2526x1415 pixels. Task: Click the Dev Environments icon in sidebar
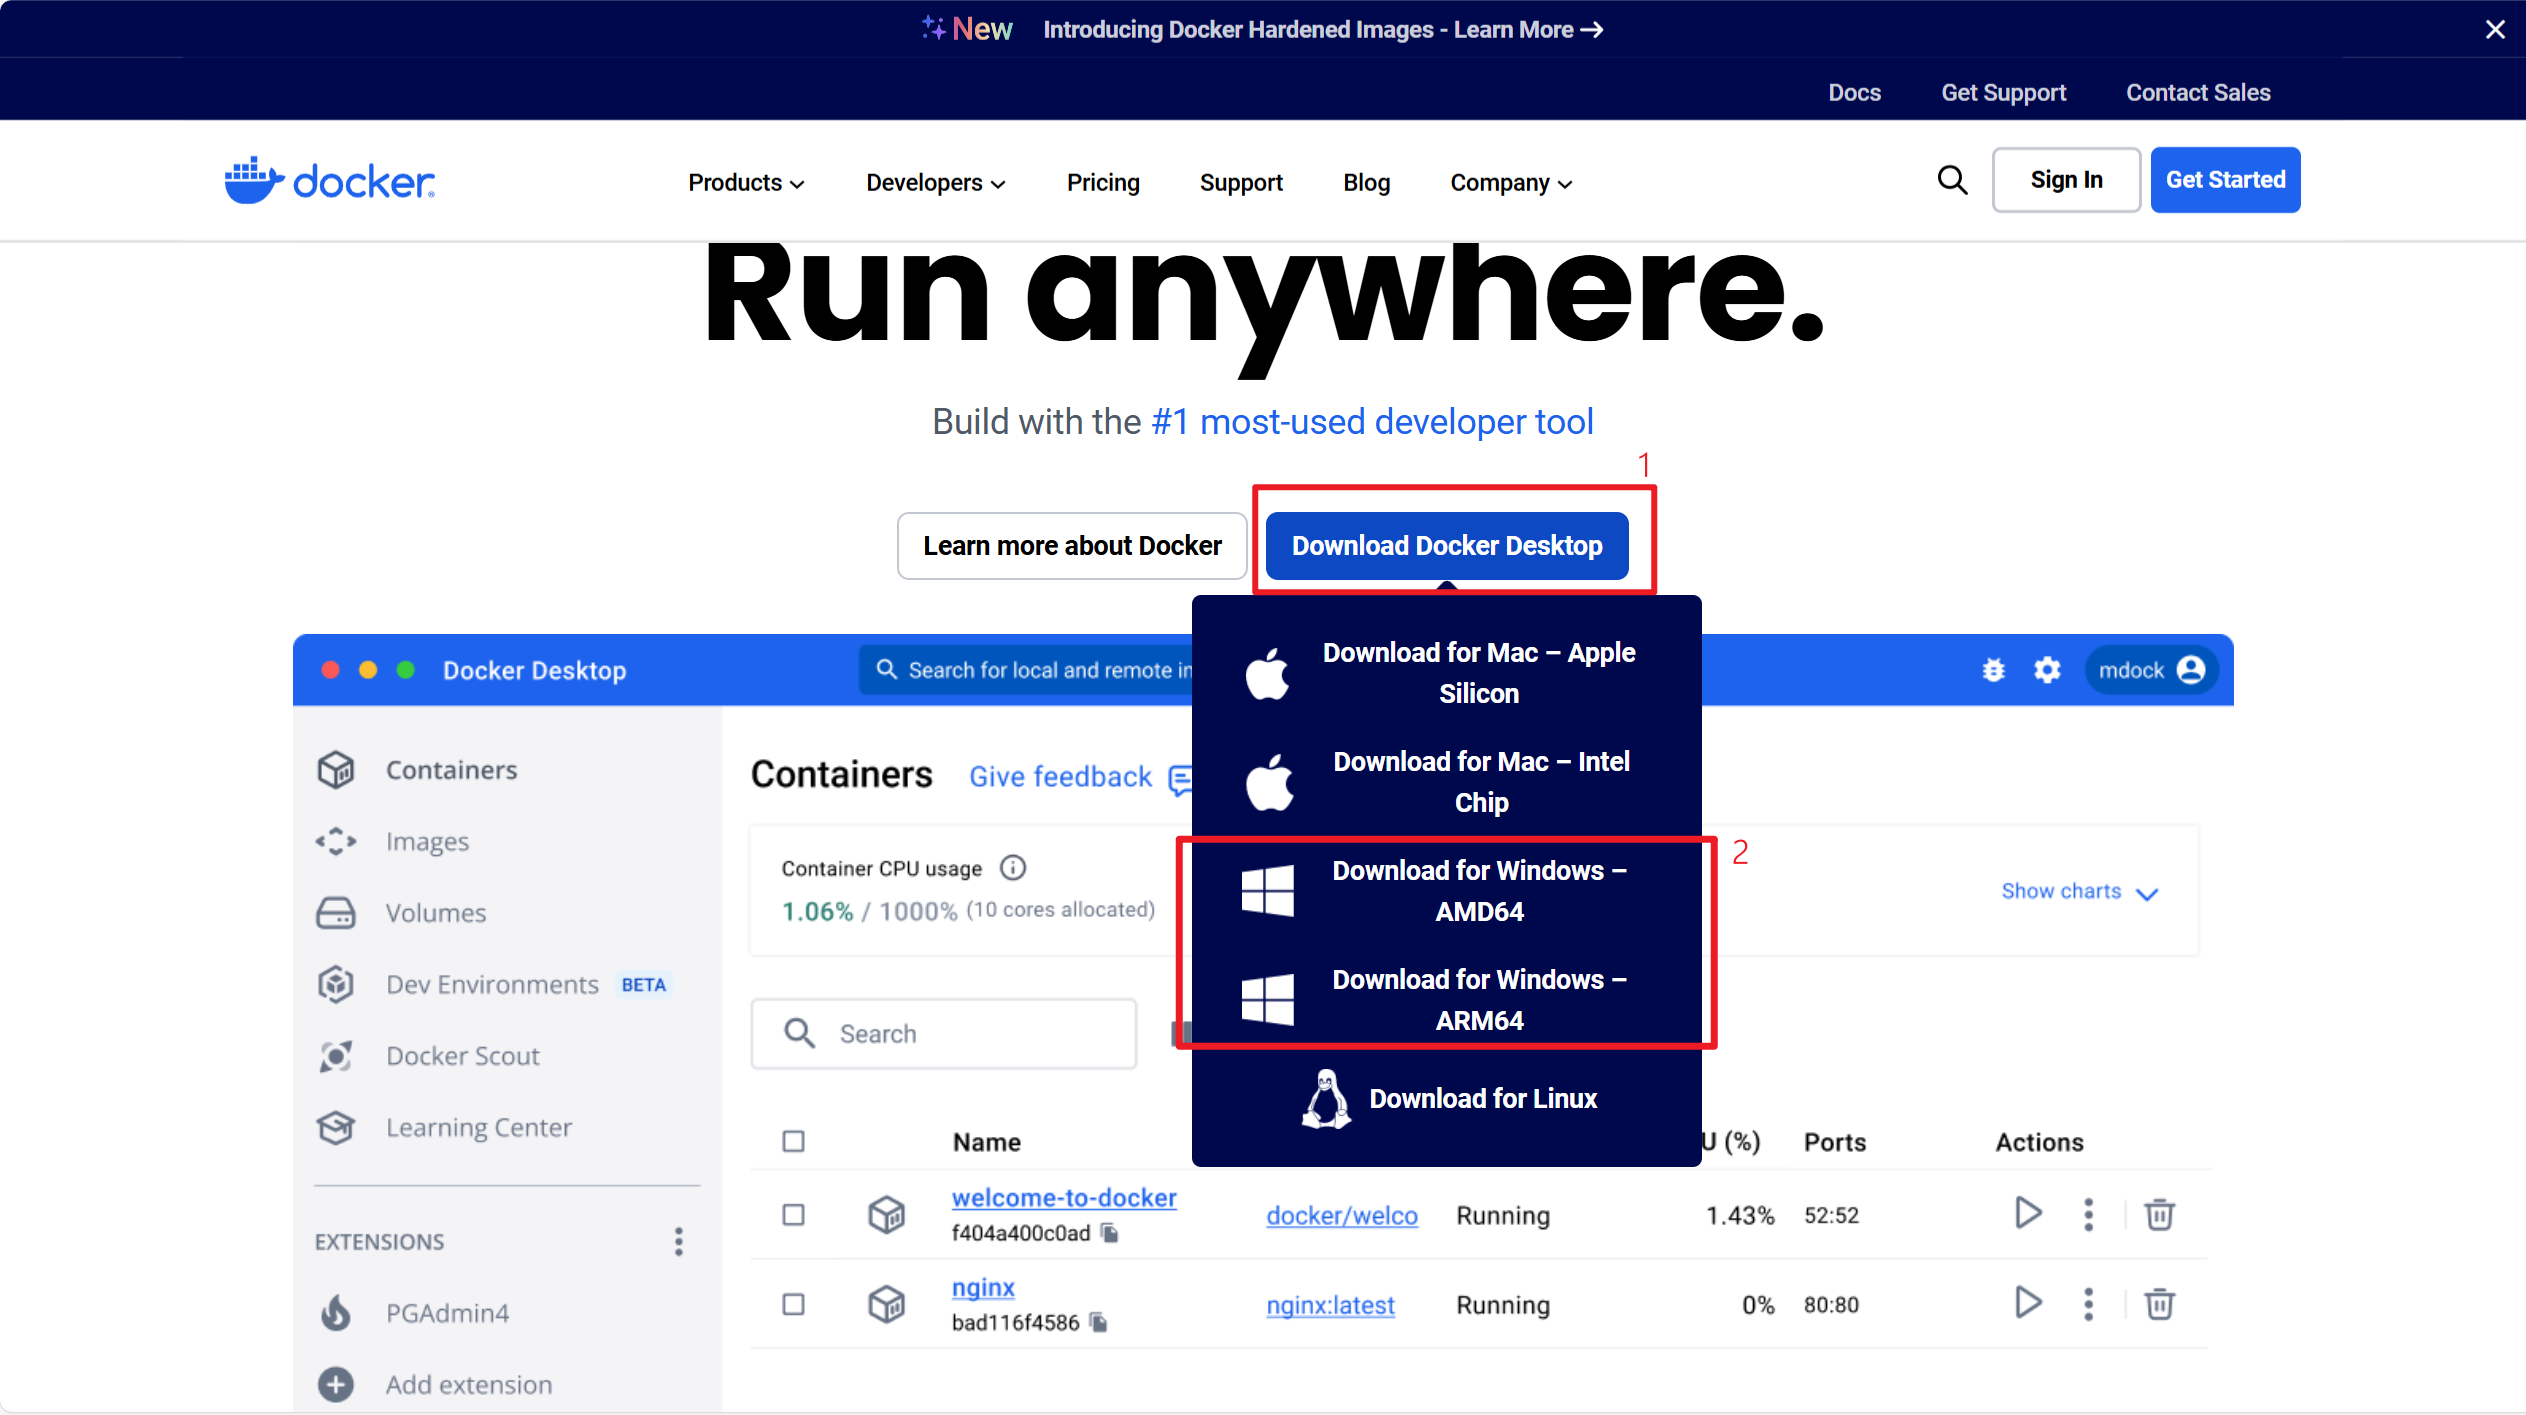pyautogui.click(x=336, y=984)
